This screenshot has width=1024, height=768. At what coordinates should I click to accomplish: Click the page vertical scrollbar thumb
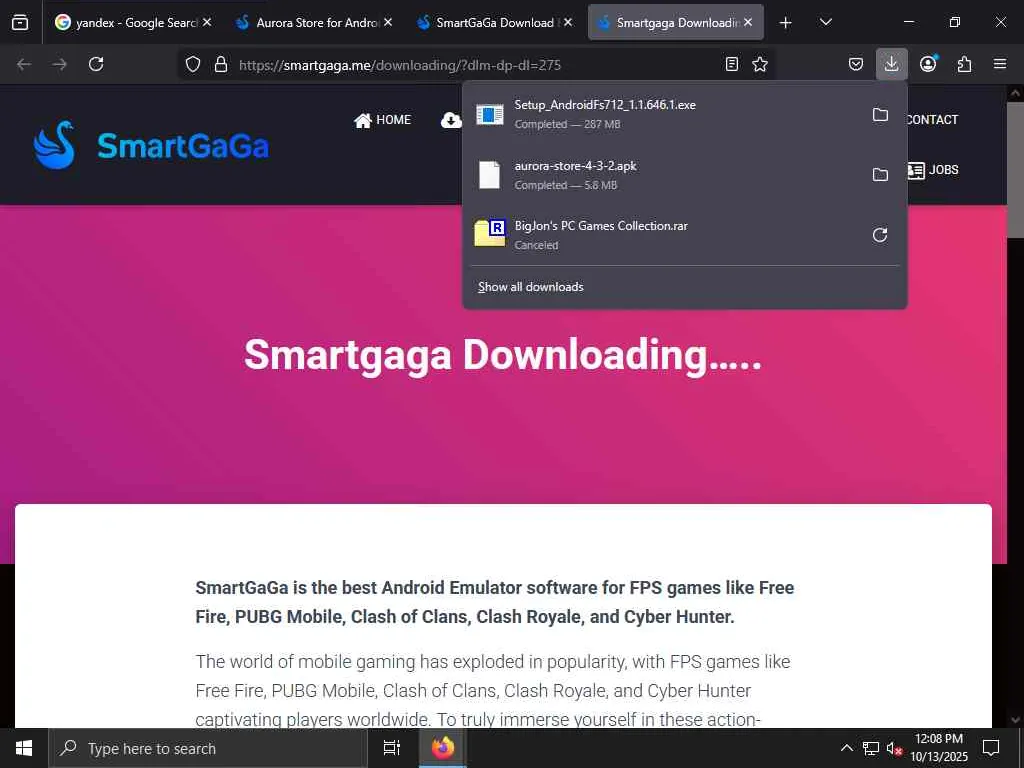point(1014,169)
